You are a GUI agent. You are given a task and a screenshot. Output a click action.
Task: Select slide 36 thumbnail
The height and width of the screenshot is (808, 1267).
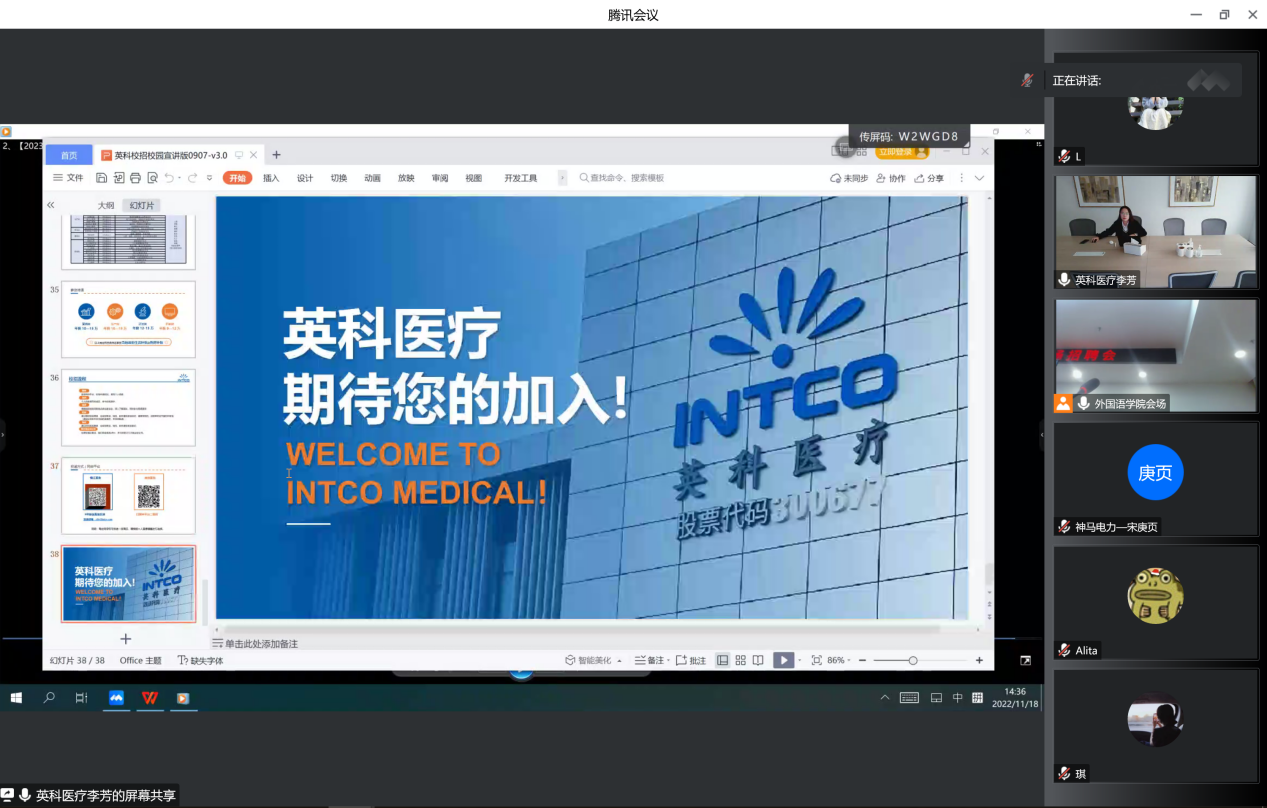pyautogui.click(x=129, y=408)
